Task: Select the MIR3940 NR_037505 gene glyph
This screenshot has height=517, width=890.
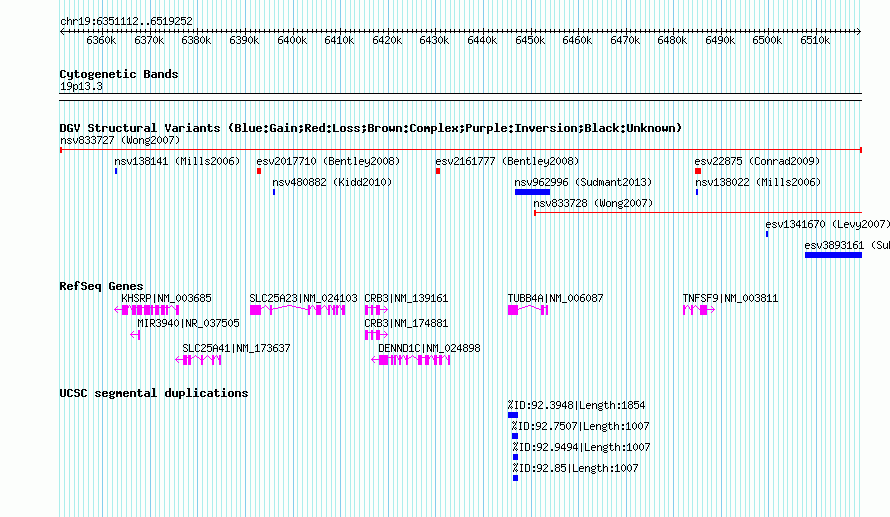Action: tap(135, 335)
